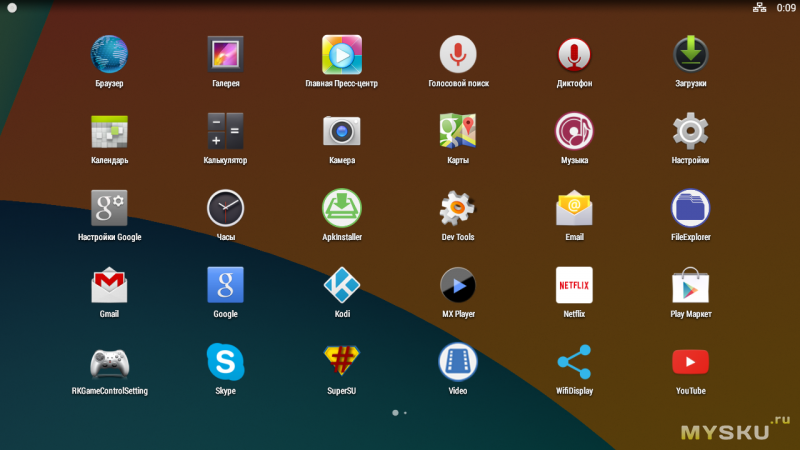Launch the FileExplorer app
Image resolution: width=800 pixels, height=450 pixels.
[690, 208]
